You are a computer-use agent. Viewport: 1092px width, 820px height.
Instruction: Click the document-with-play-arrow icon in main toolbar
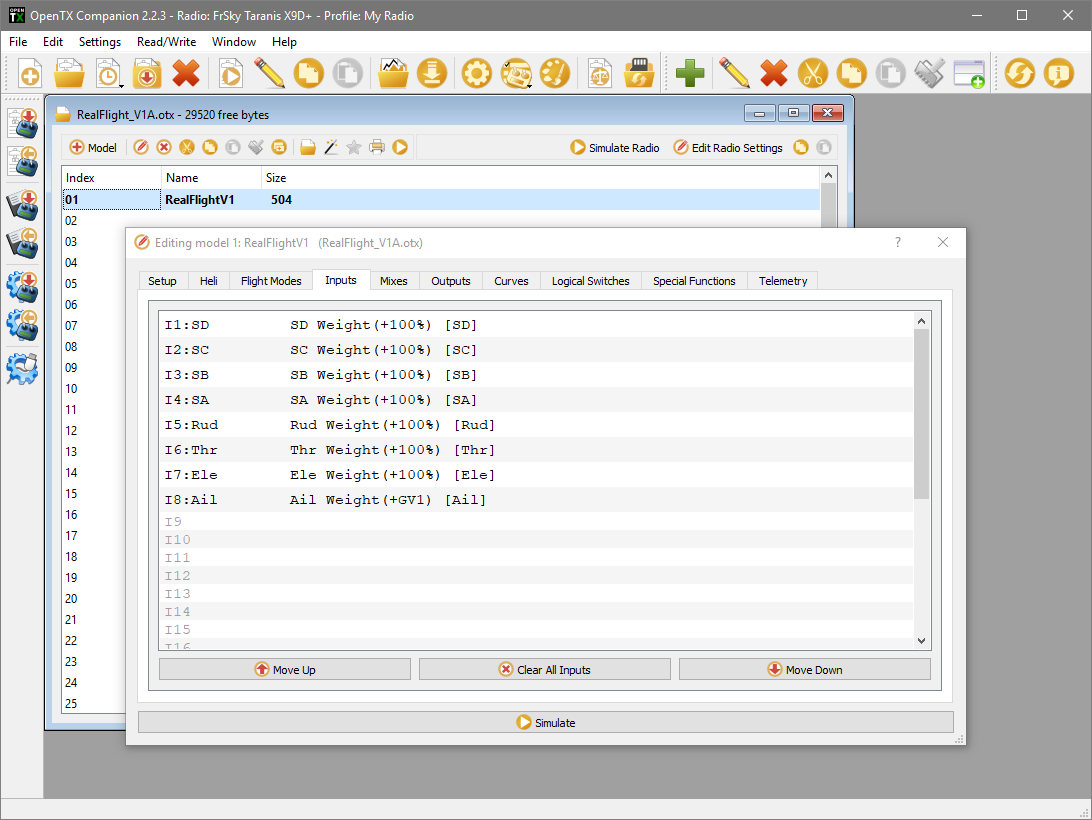tap(231, 73)
